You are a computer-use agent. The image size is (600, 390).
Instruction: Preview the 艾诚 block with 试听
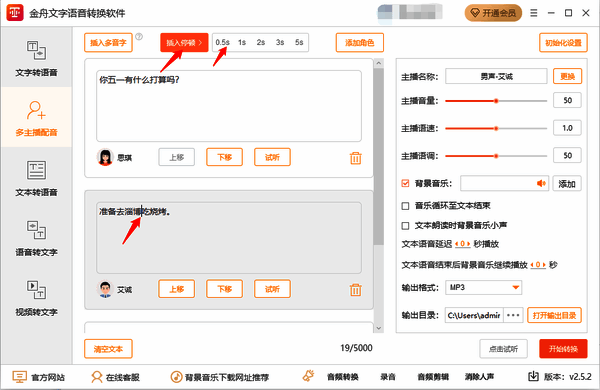272,289
